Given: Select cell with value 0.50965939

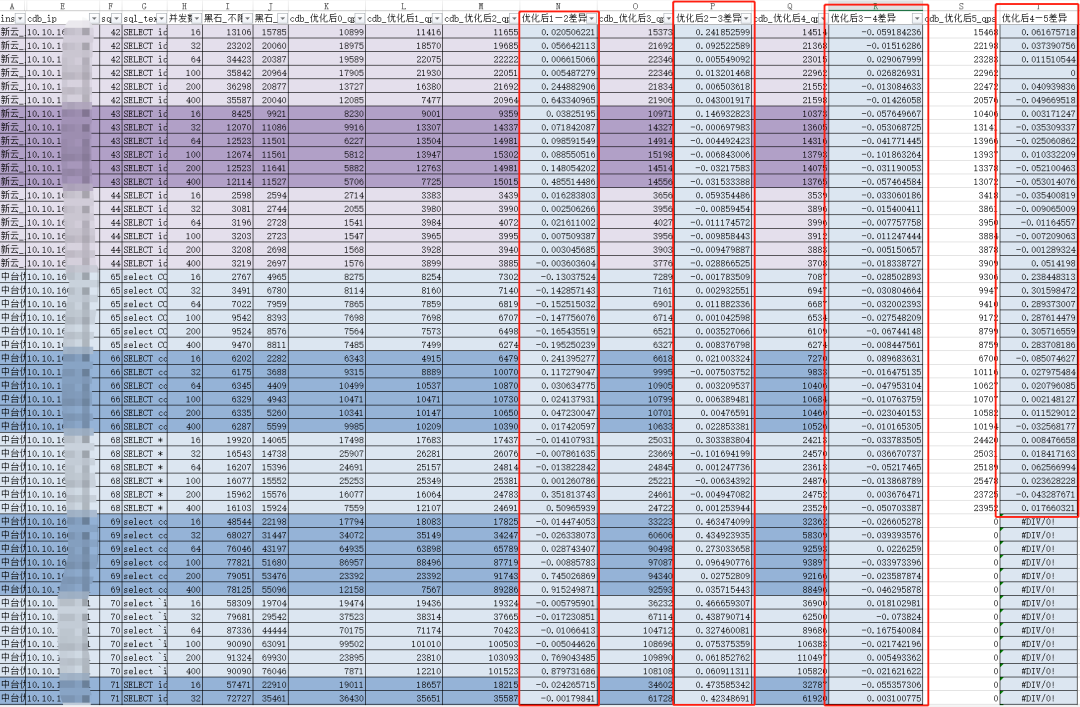Looking at the screenshot, I should tap(559, 508).
